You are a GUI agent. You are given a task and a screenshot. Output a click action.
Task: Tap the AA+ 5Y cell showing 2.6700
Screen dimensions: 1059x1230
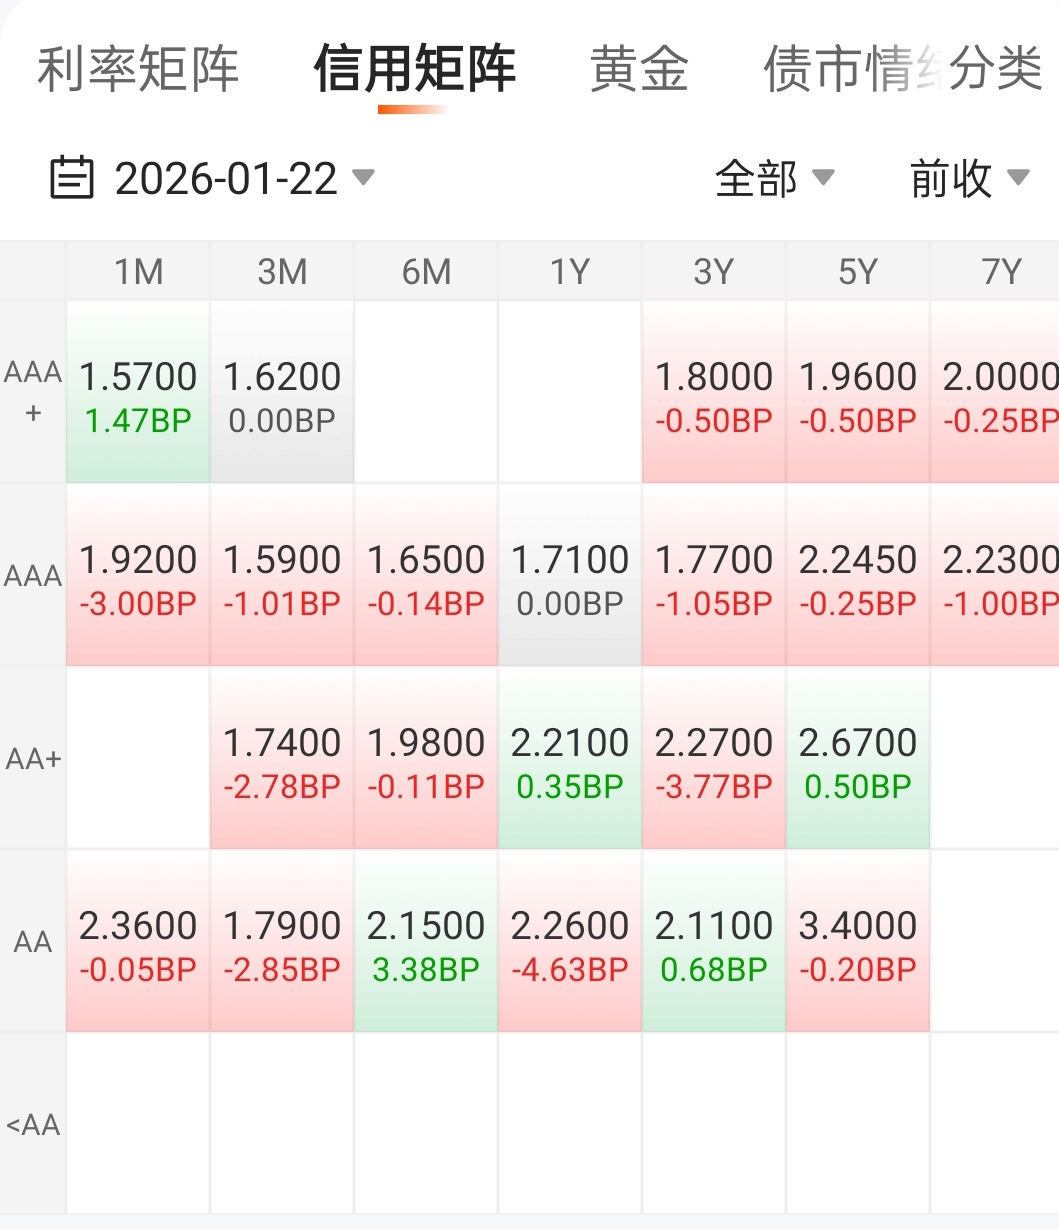[858, 759]
